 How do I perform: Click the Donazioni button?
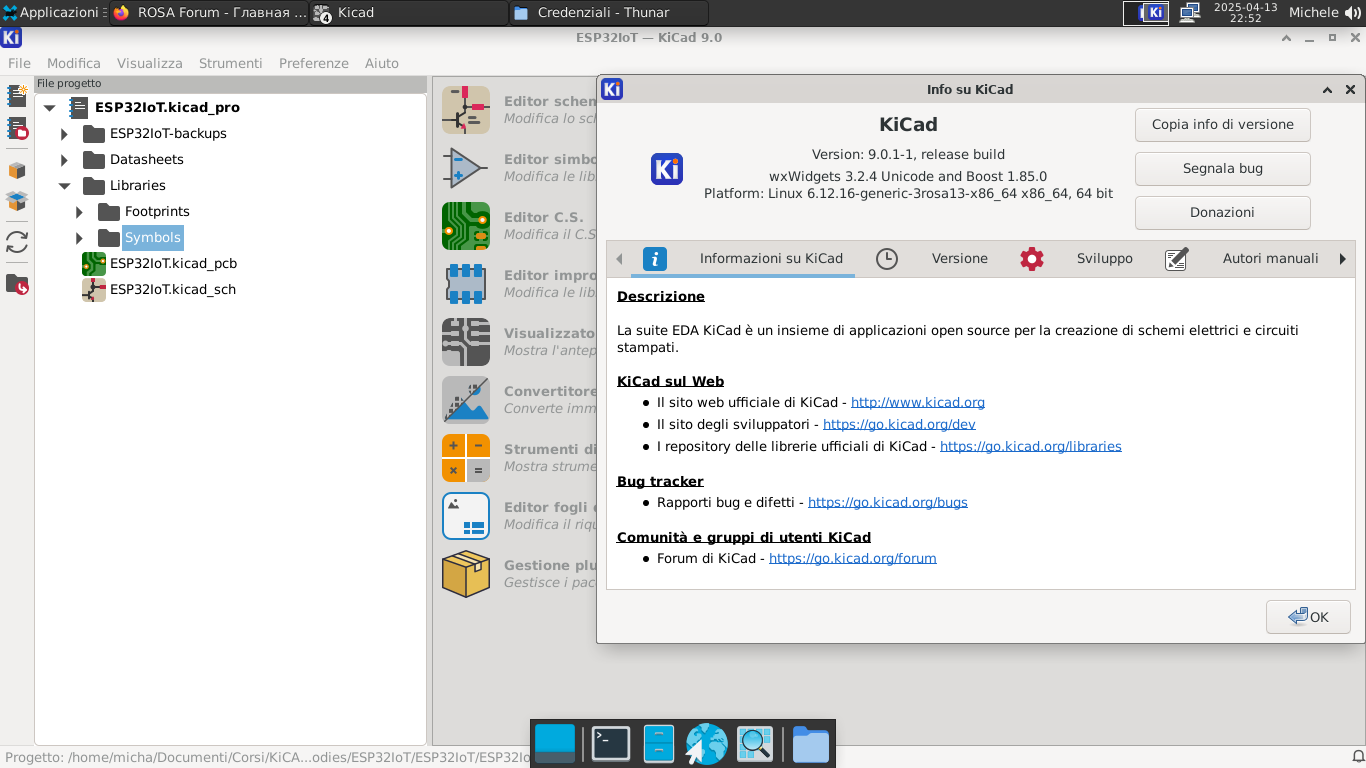tap(1223, 213)
